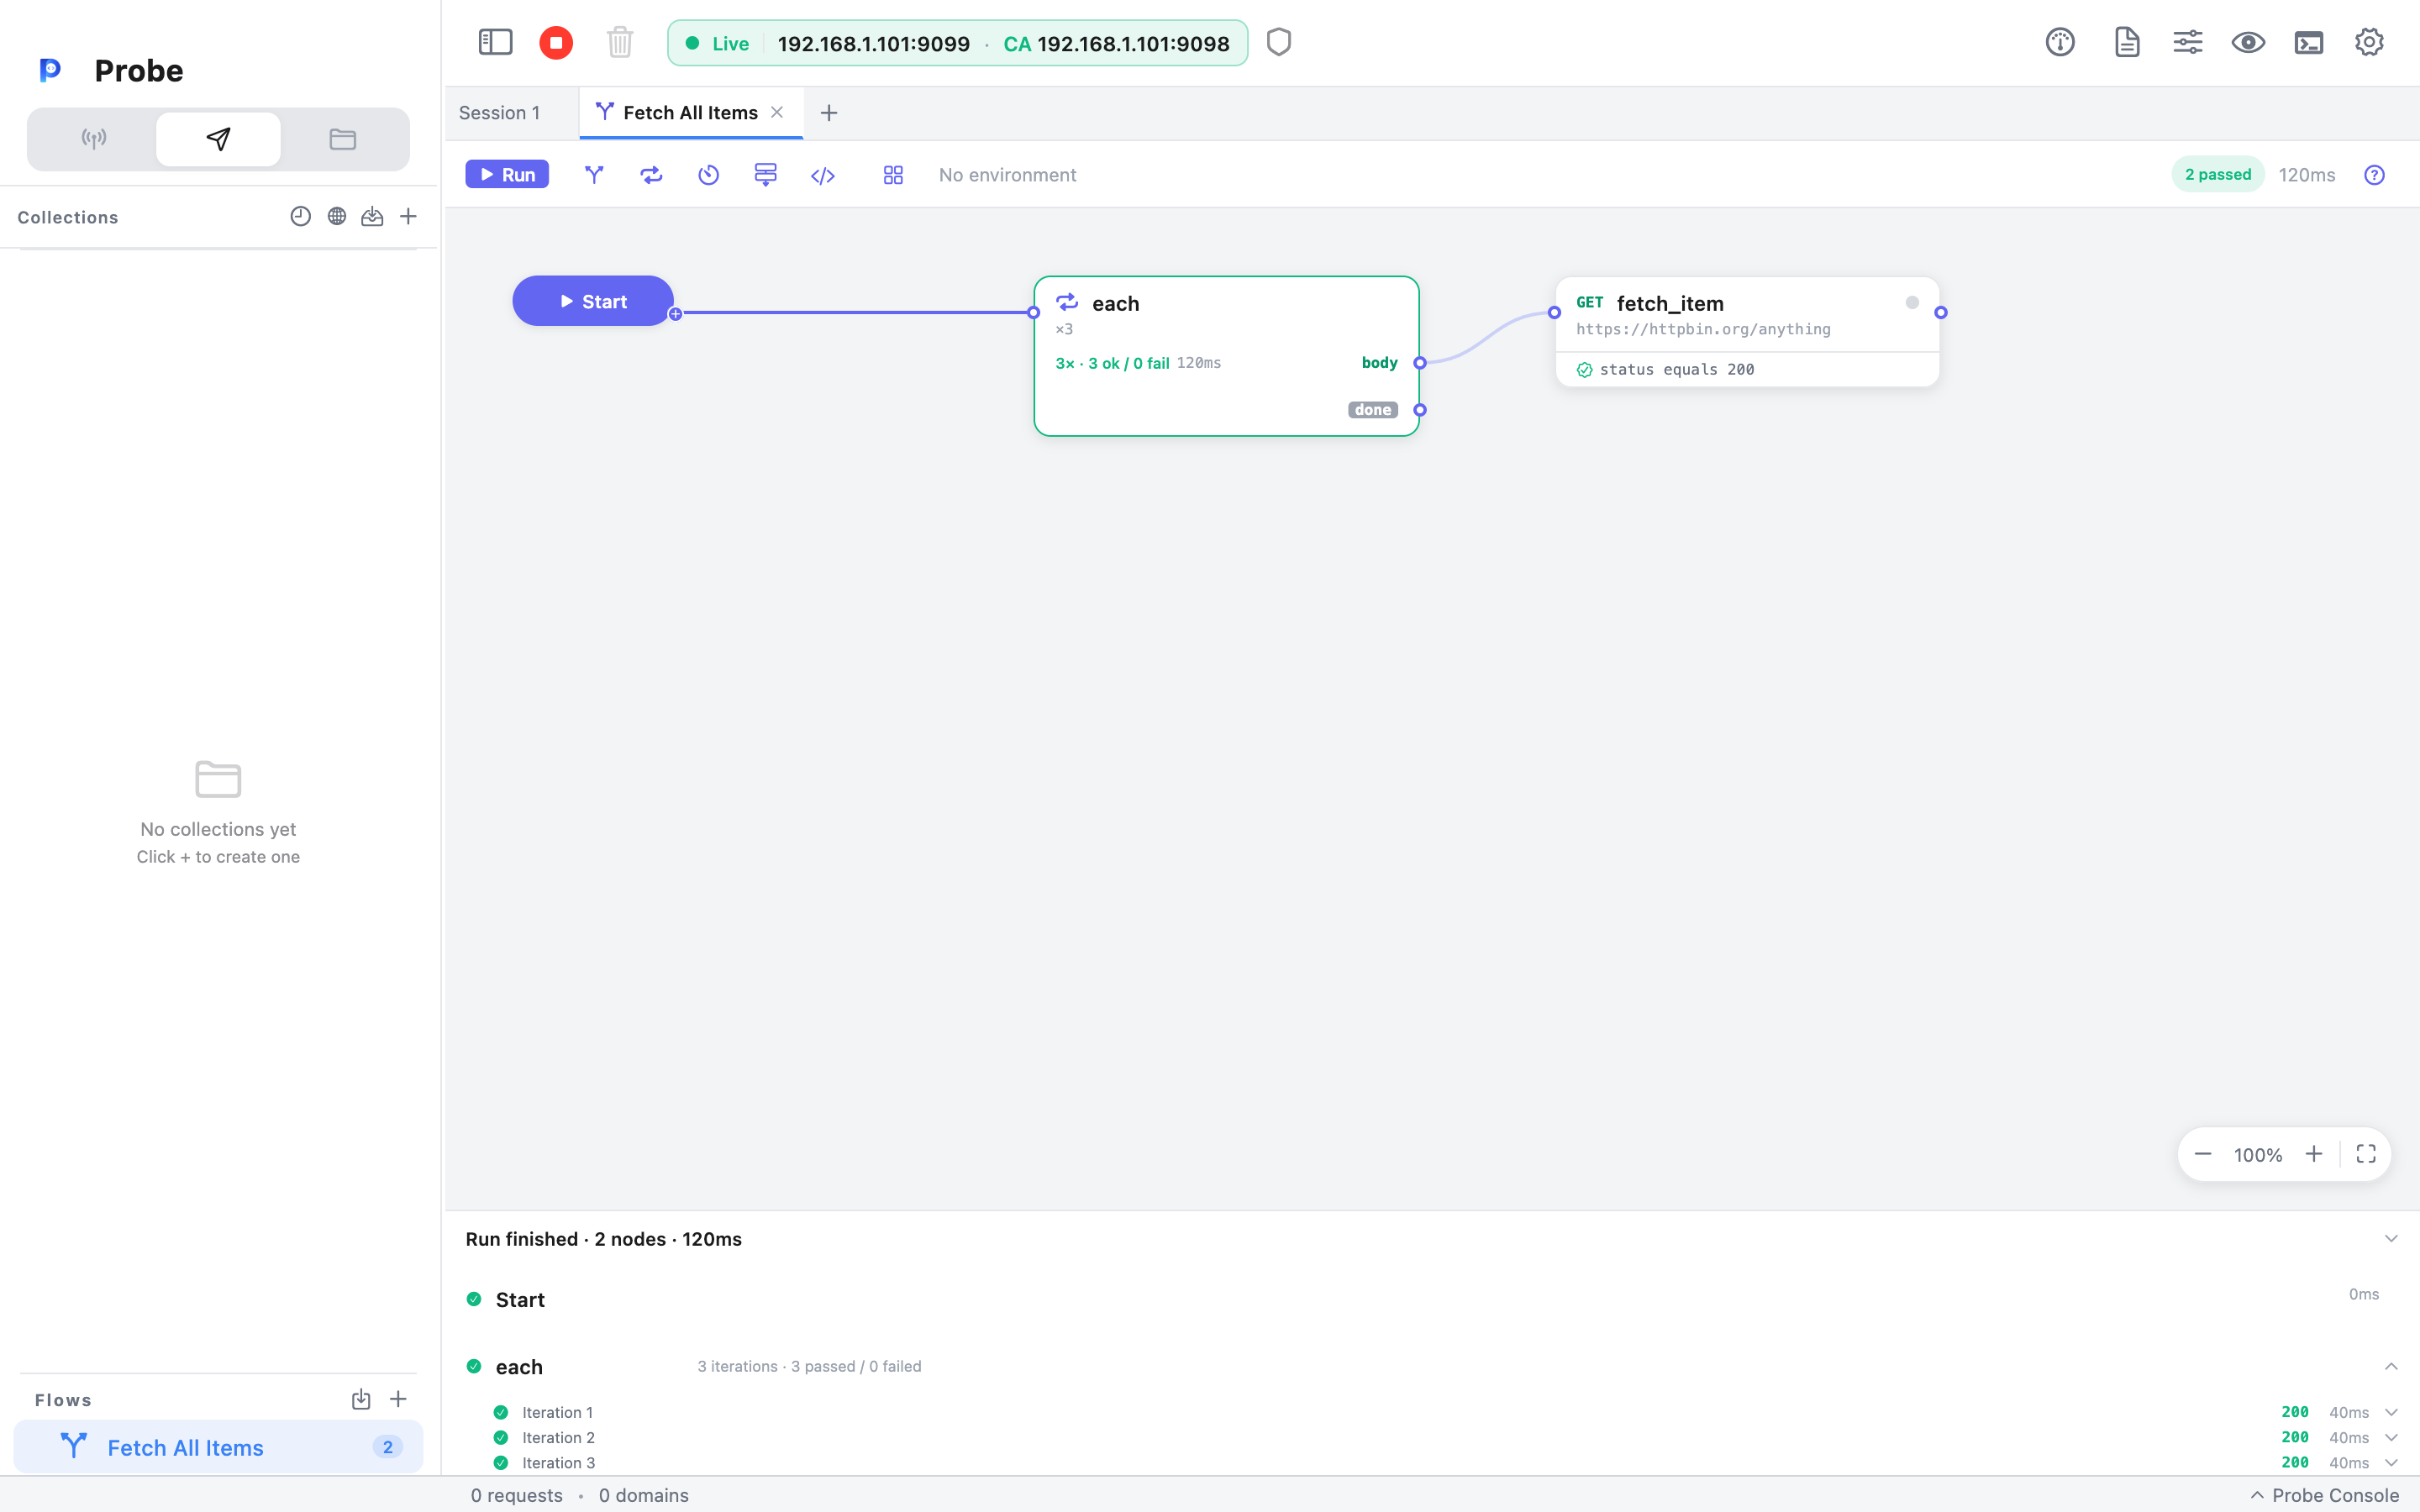
Task: Click the plus connector on Start node
Action: [675, 314]
